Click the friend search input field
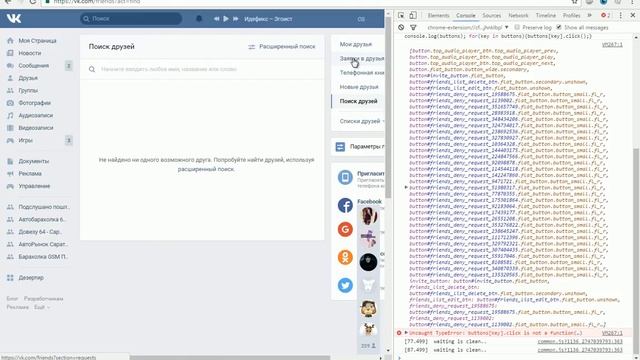This screenshot has height=360, width=640. tap(202, 69)
